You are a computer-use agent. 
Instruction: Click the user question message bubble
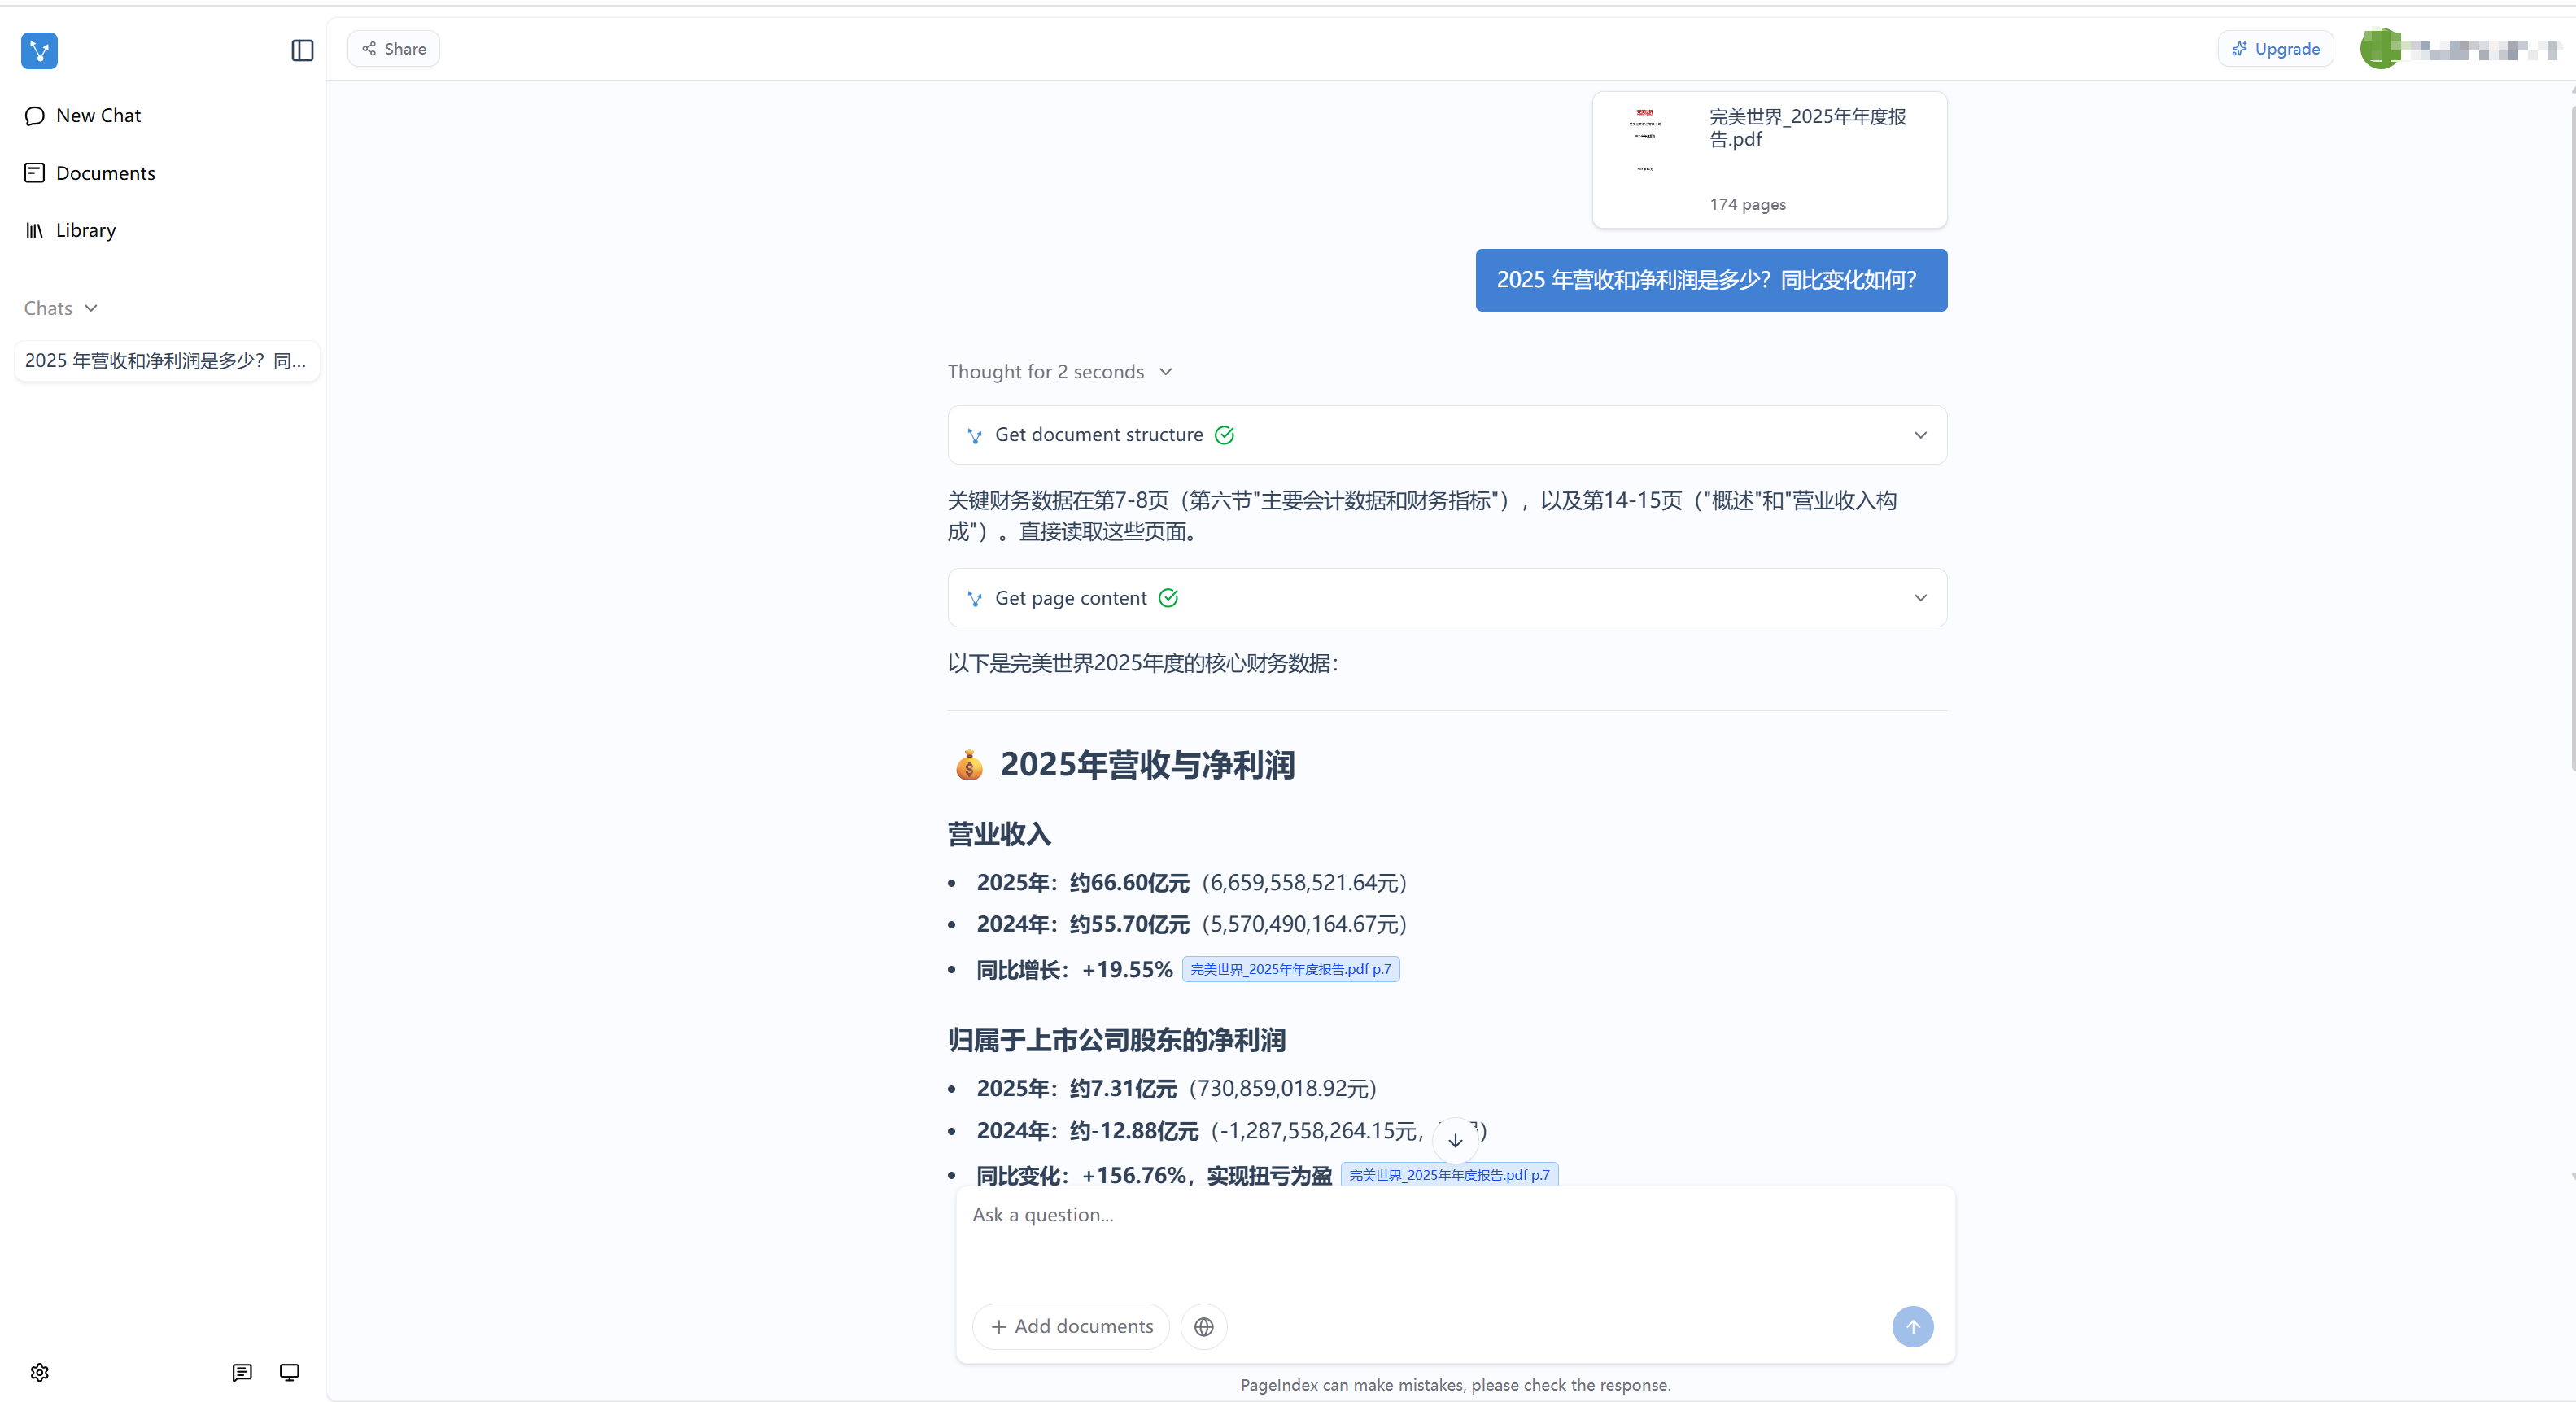[1711, 280]
